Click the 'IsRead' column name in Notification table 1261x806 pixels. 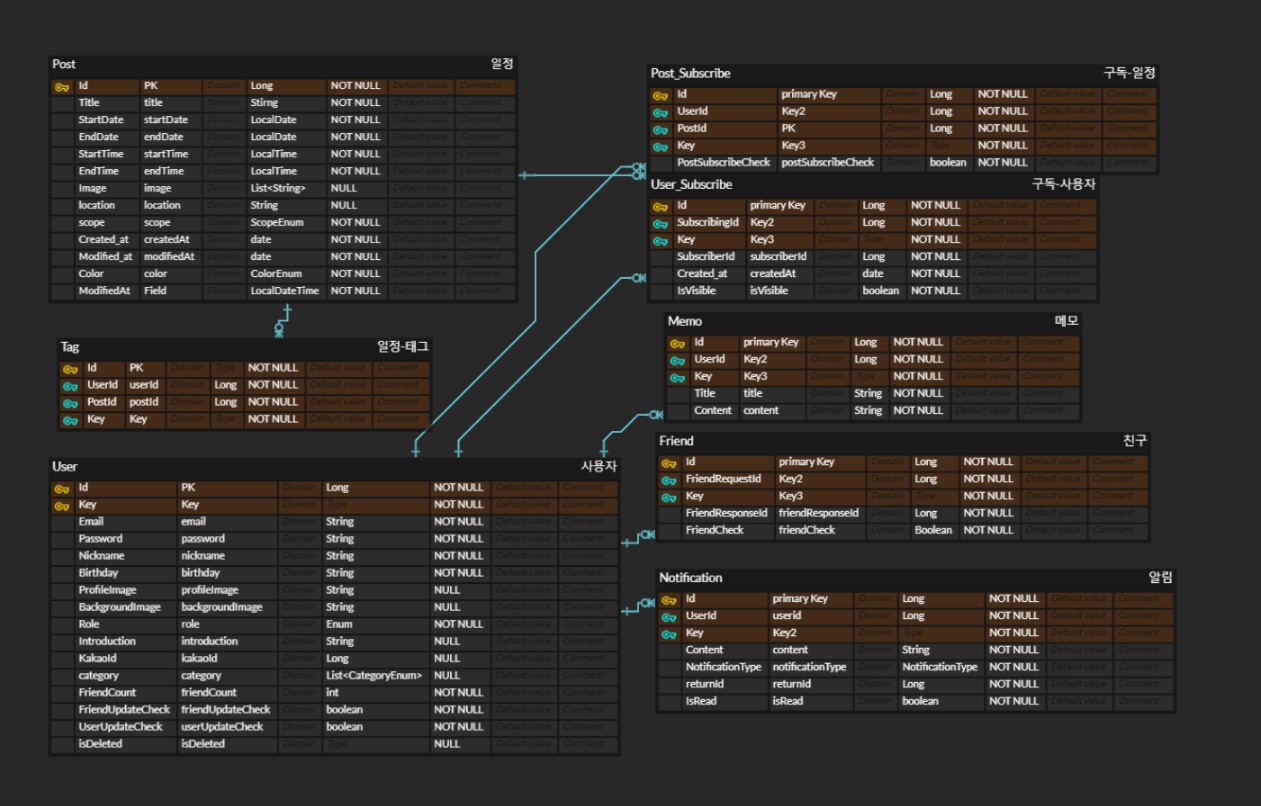[x=701, y=701]
